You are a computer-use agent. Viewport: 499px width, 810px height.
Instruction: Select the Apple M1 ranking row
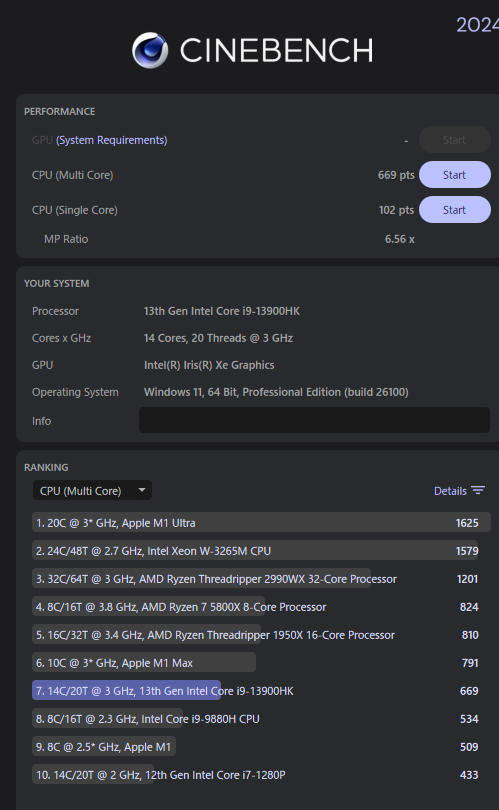[261, 746]
